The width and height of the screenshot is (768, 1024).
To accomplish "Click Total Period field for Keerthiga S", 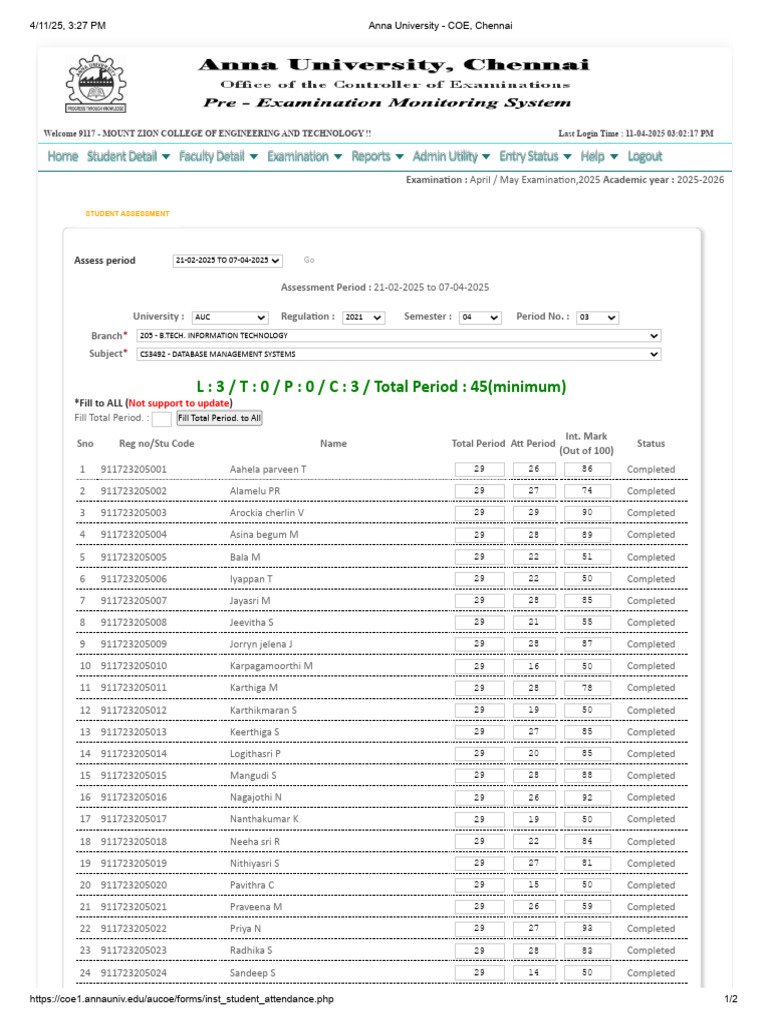I will 479,733.
